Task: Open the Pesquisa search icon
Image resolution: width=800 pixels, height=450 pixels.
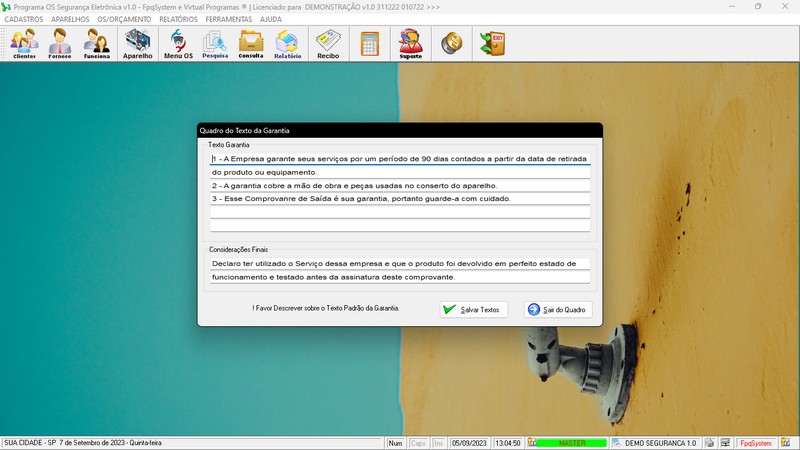Action: (215, 44)
